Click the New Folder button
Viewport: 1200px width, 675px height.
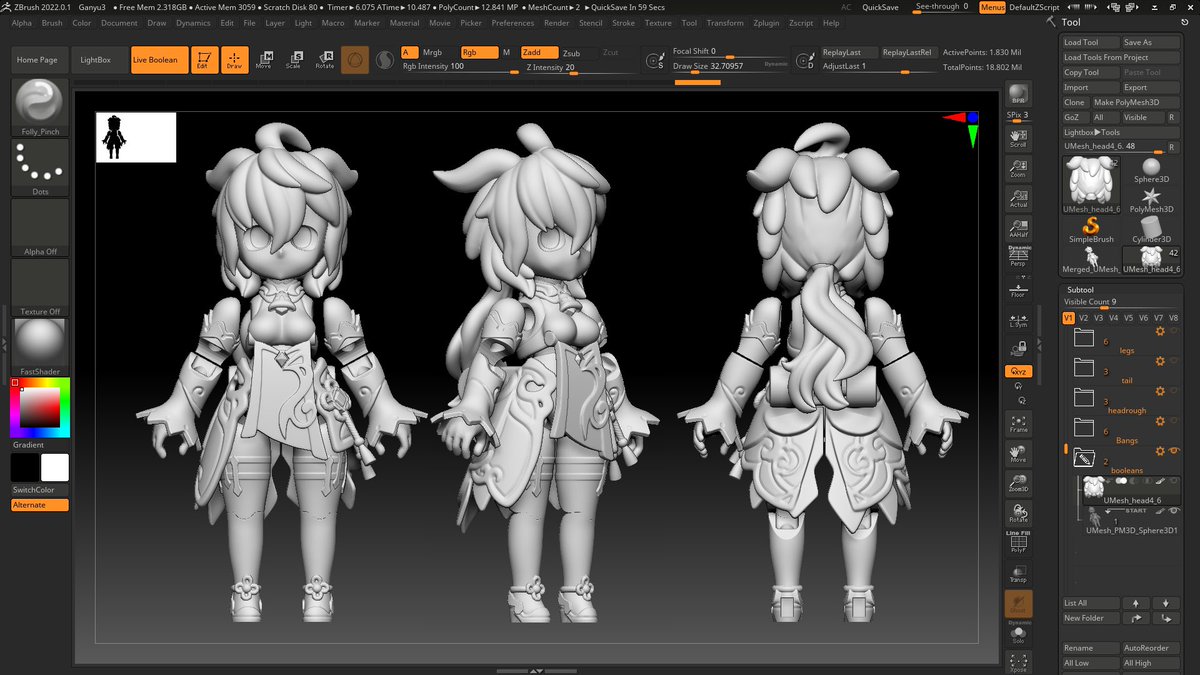point(1091,618)
